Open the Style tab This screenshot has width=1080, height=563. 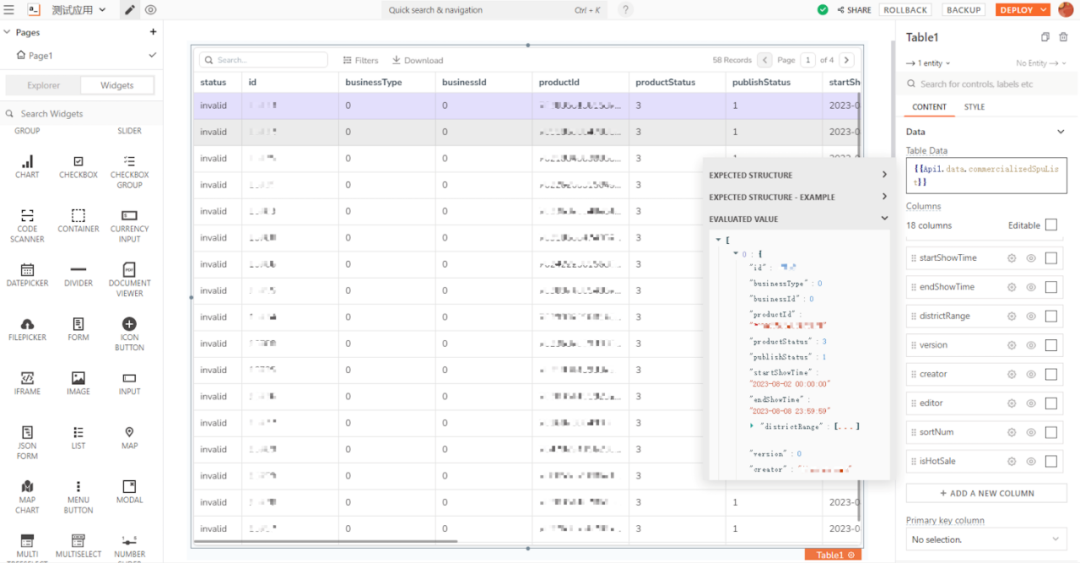[974, 107]
